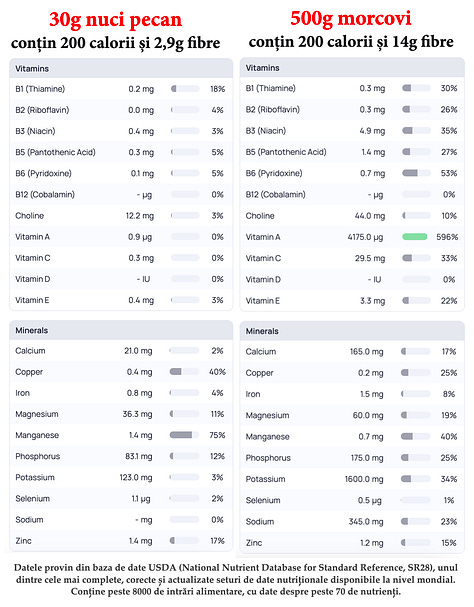Select the Vitamin C 29.5 mg value for carrots
Screen dimensions: 474x607
pos(370,258)
